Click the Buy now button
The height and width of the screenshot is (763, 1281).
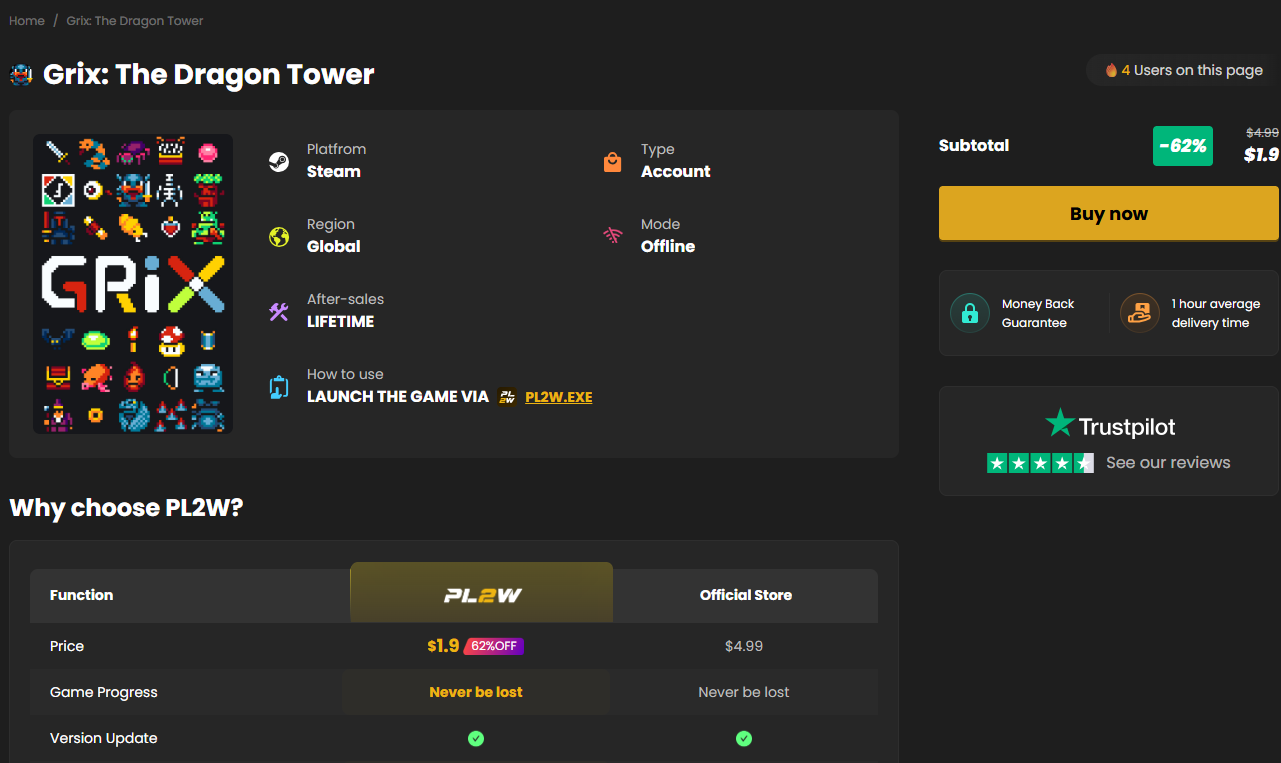coord(1109,213)
